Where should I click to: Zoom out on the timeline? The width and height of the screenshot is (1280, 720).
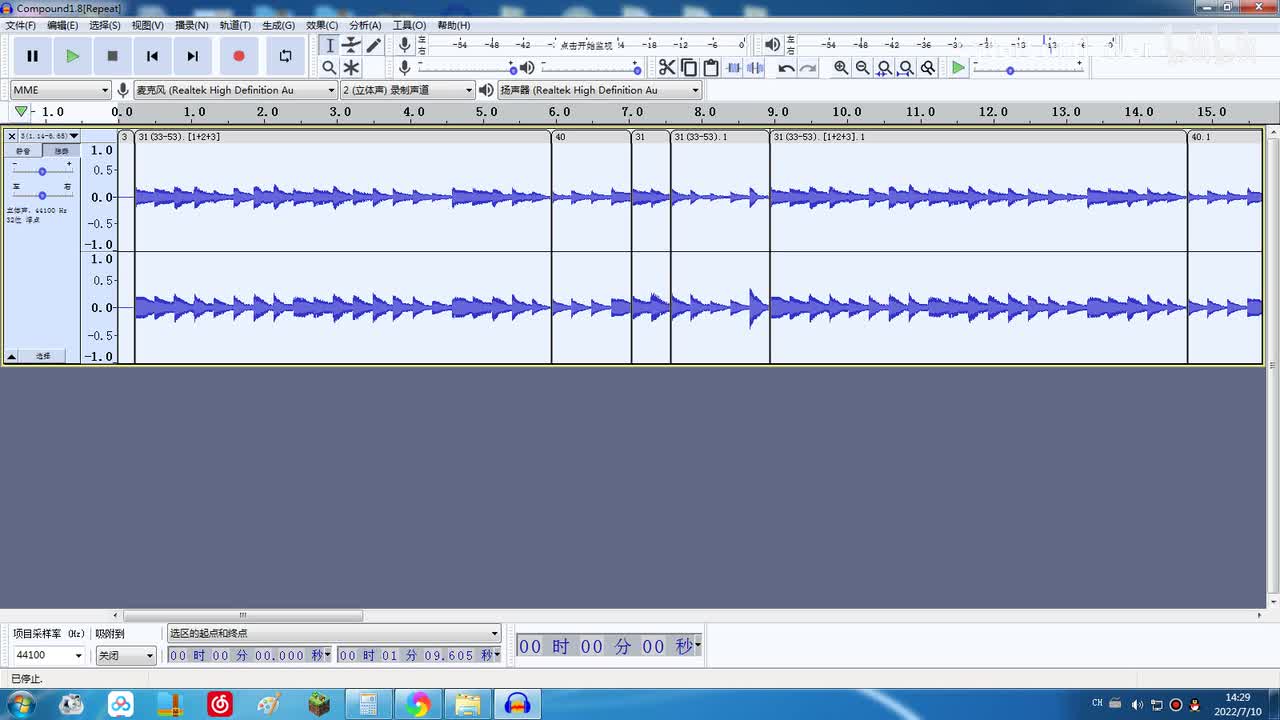point(862,67)
